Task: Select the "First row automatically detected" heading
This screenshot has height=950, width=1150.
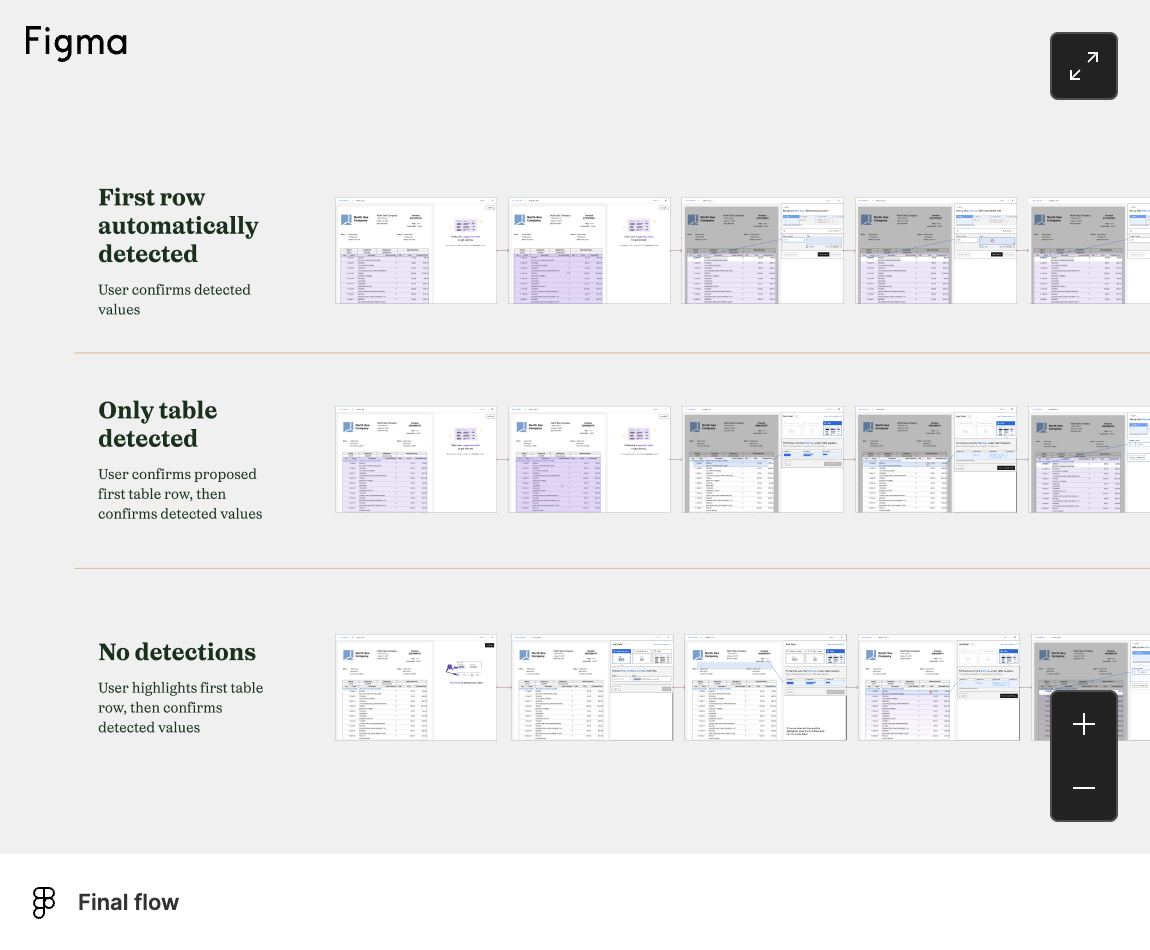Action: click(x=178, y=226)
